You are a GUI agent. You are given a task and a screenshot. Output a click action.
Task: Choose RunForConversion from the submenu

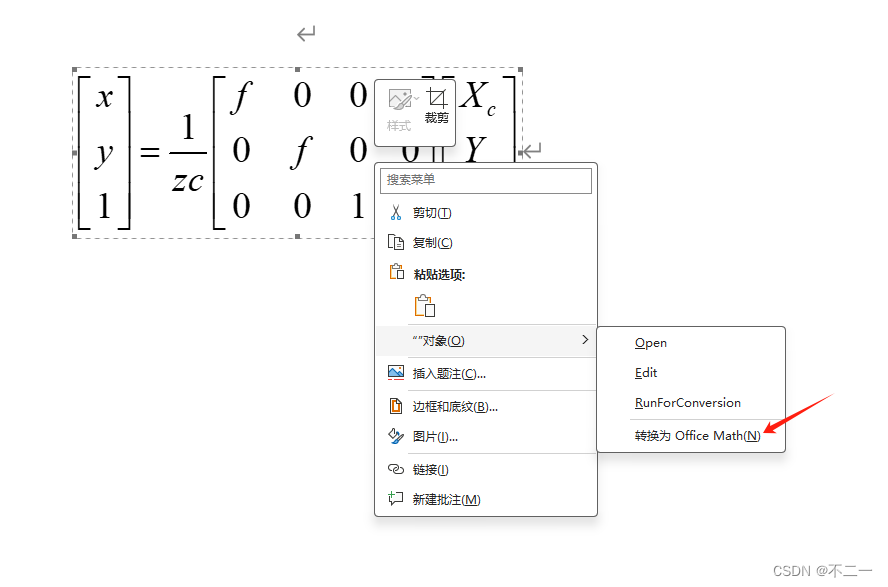pyautogui.click(x=689, y=403)
